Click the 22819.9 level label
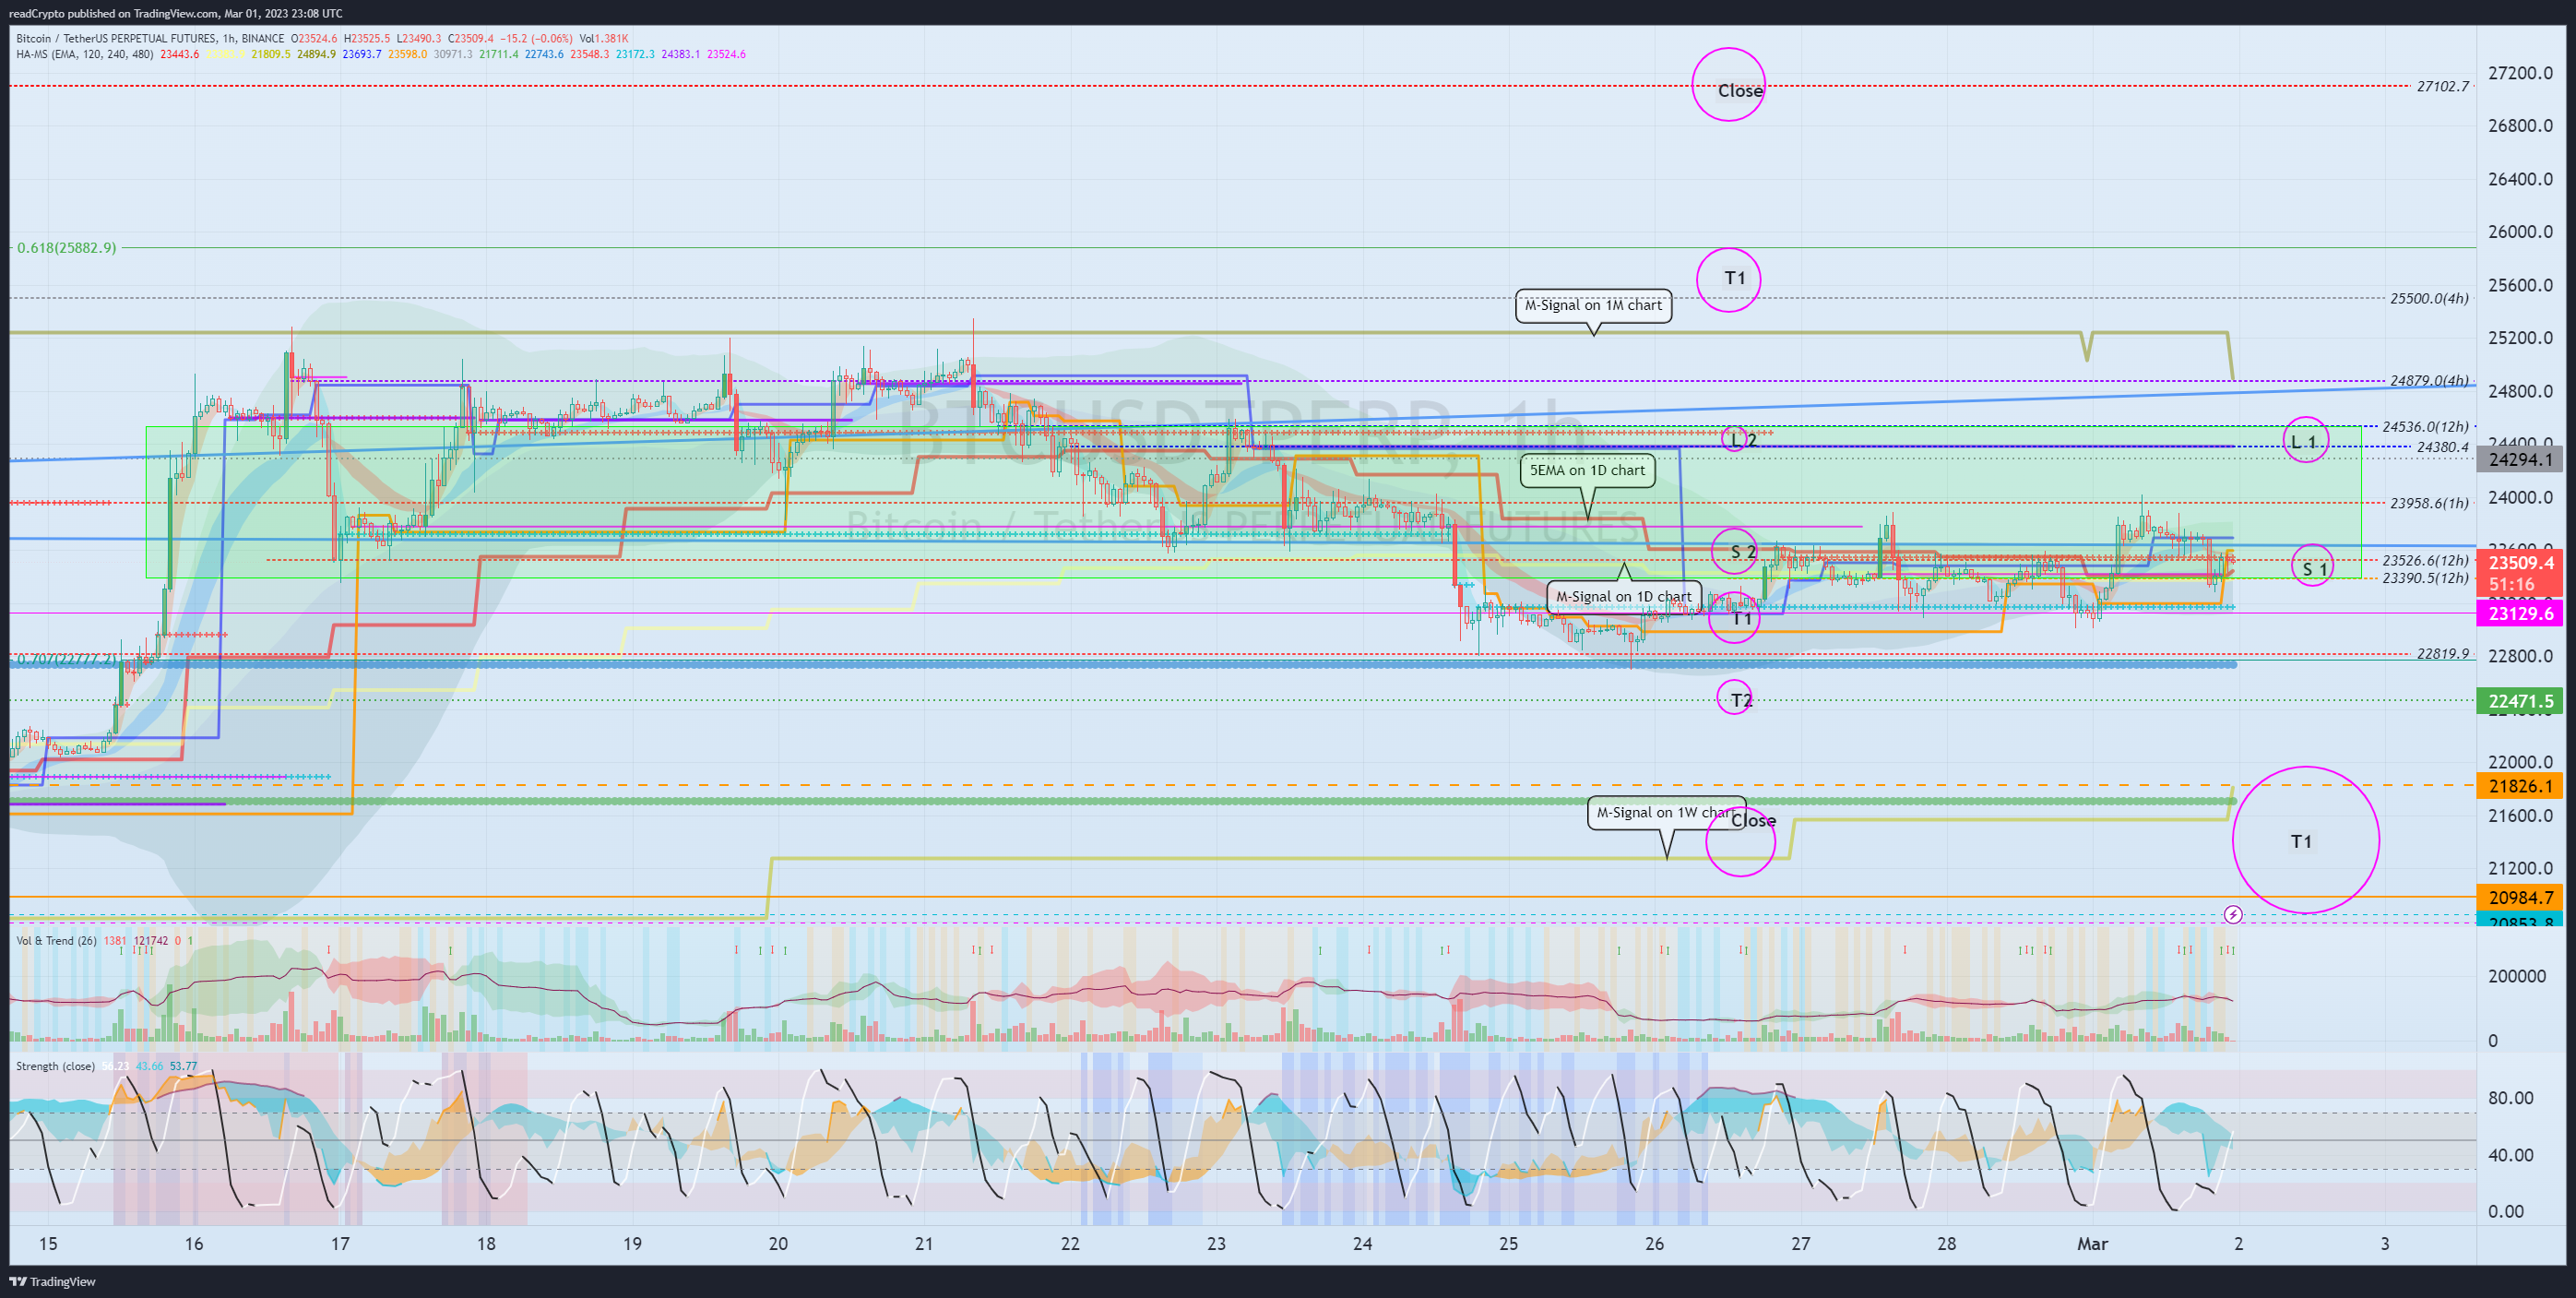The height and width of the screenshot is (1298, 2576). pyautogui.click(x=2442, y=654)
